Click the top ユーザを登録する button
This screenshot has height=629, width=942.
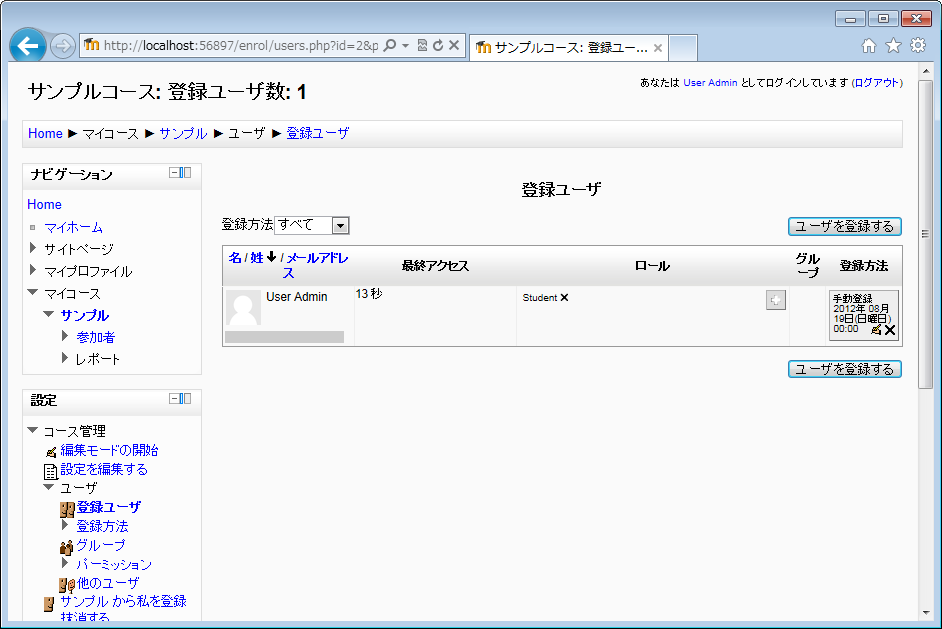(844, 226)
